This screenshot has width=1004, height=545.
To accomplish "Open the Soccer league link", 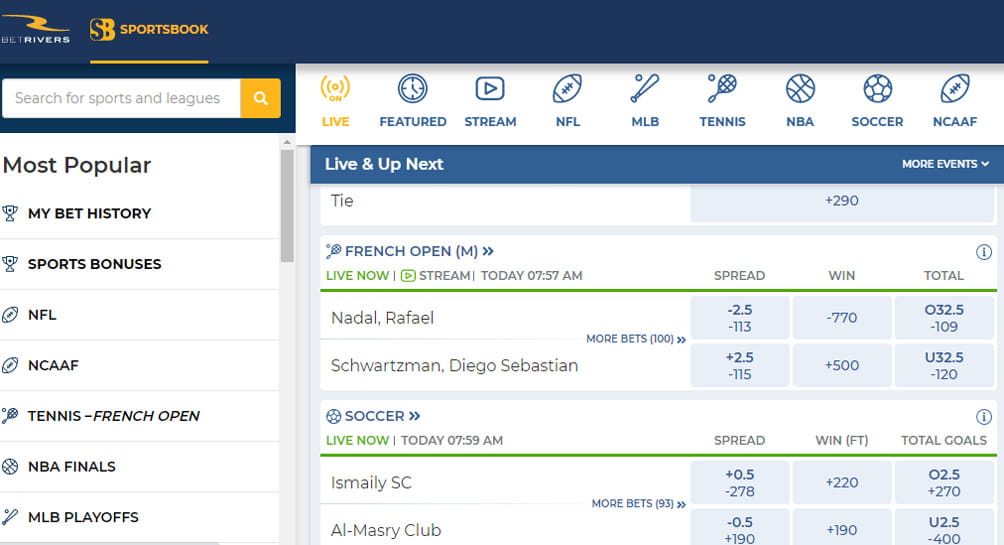I will 382,416.
